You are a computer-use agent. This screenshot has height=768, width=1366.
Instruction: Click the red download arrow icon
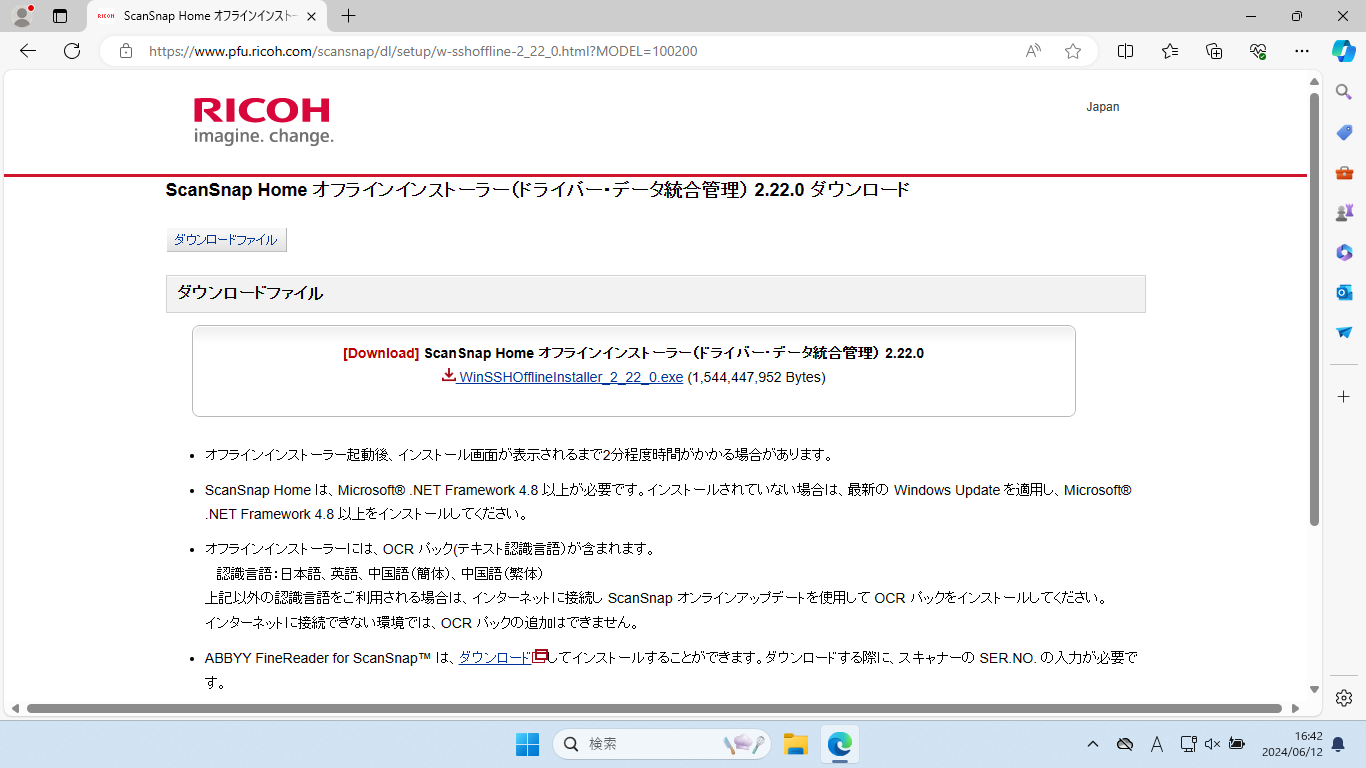(449, 376)
